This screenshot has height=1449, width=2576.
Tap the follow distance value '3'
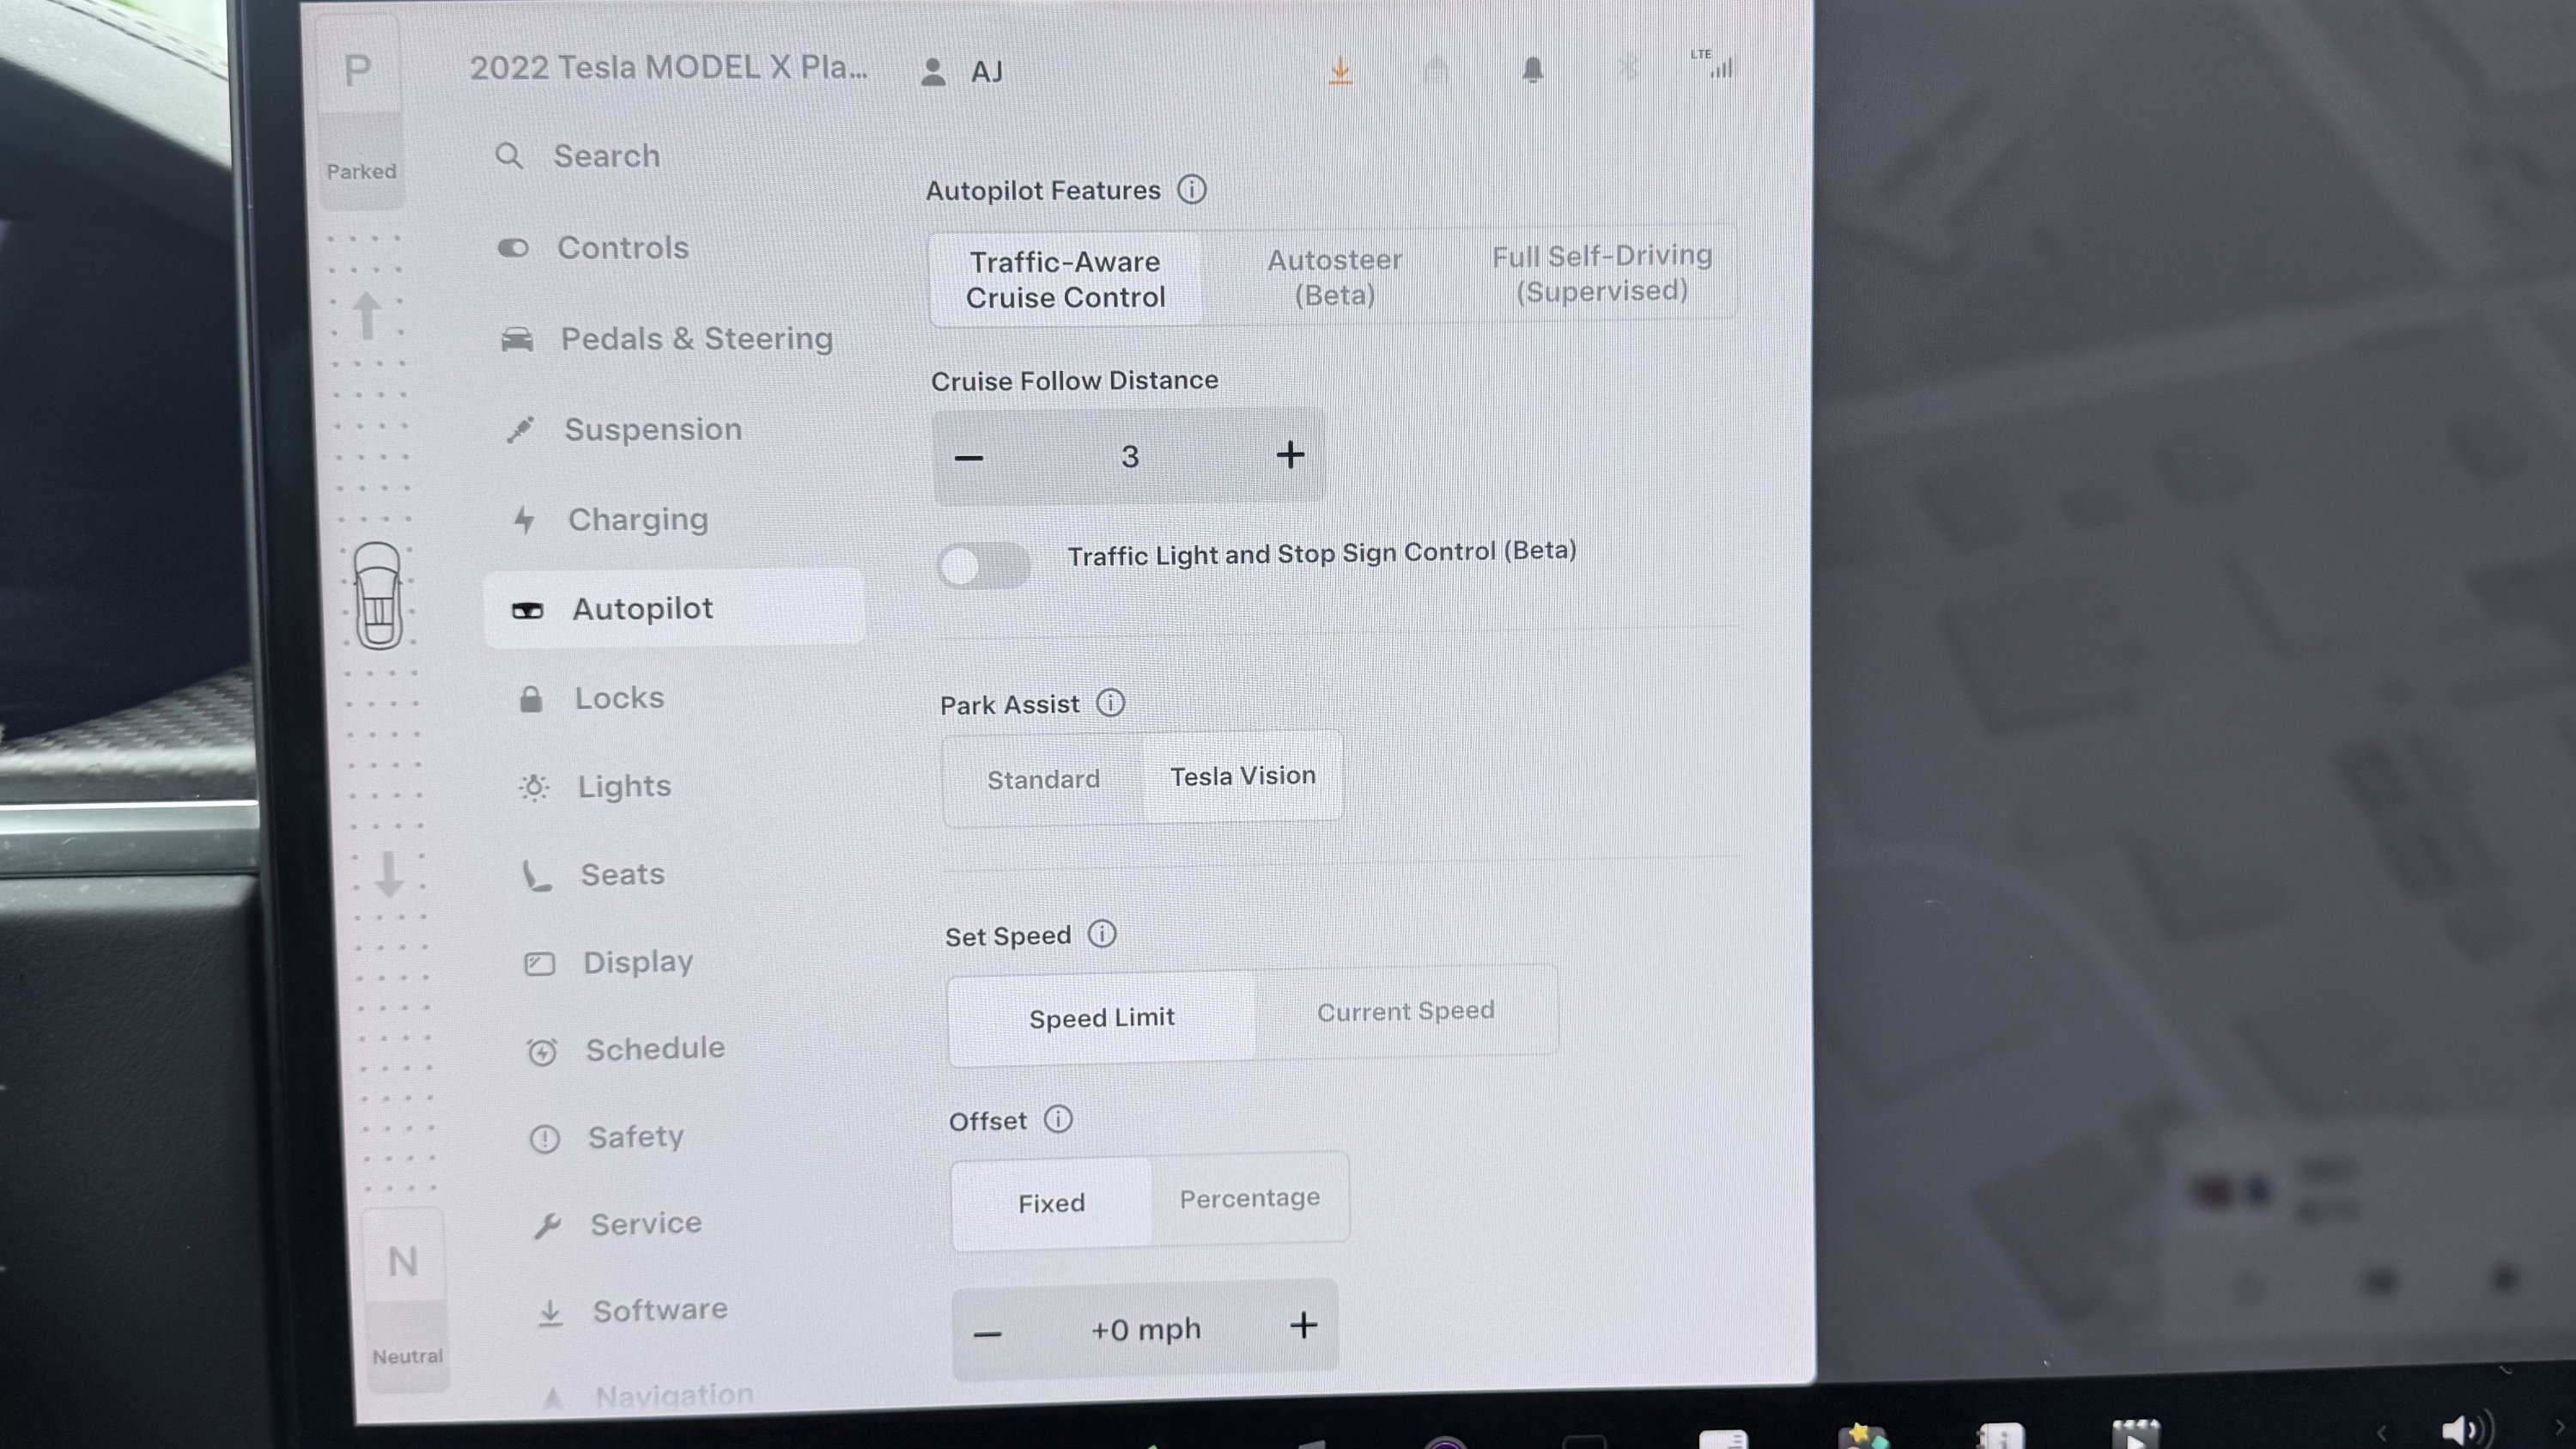[1130, 457]
